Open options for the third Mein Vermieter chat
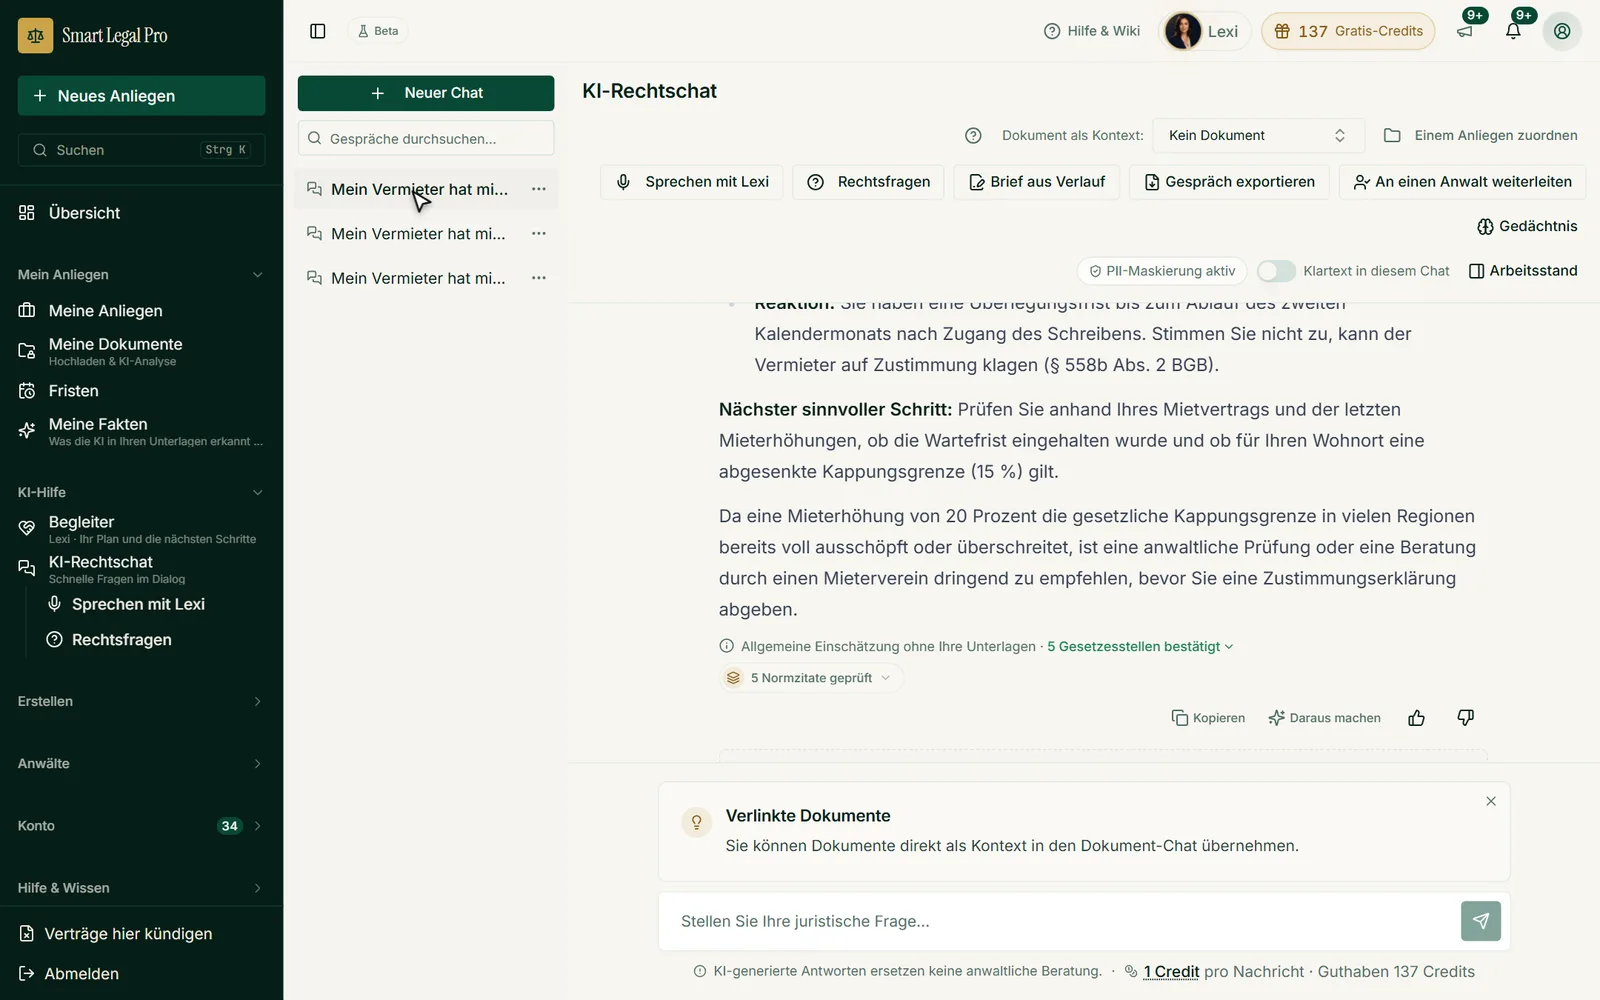This screenshot has width=1600, height=1000. (x=539, y=278)
